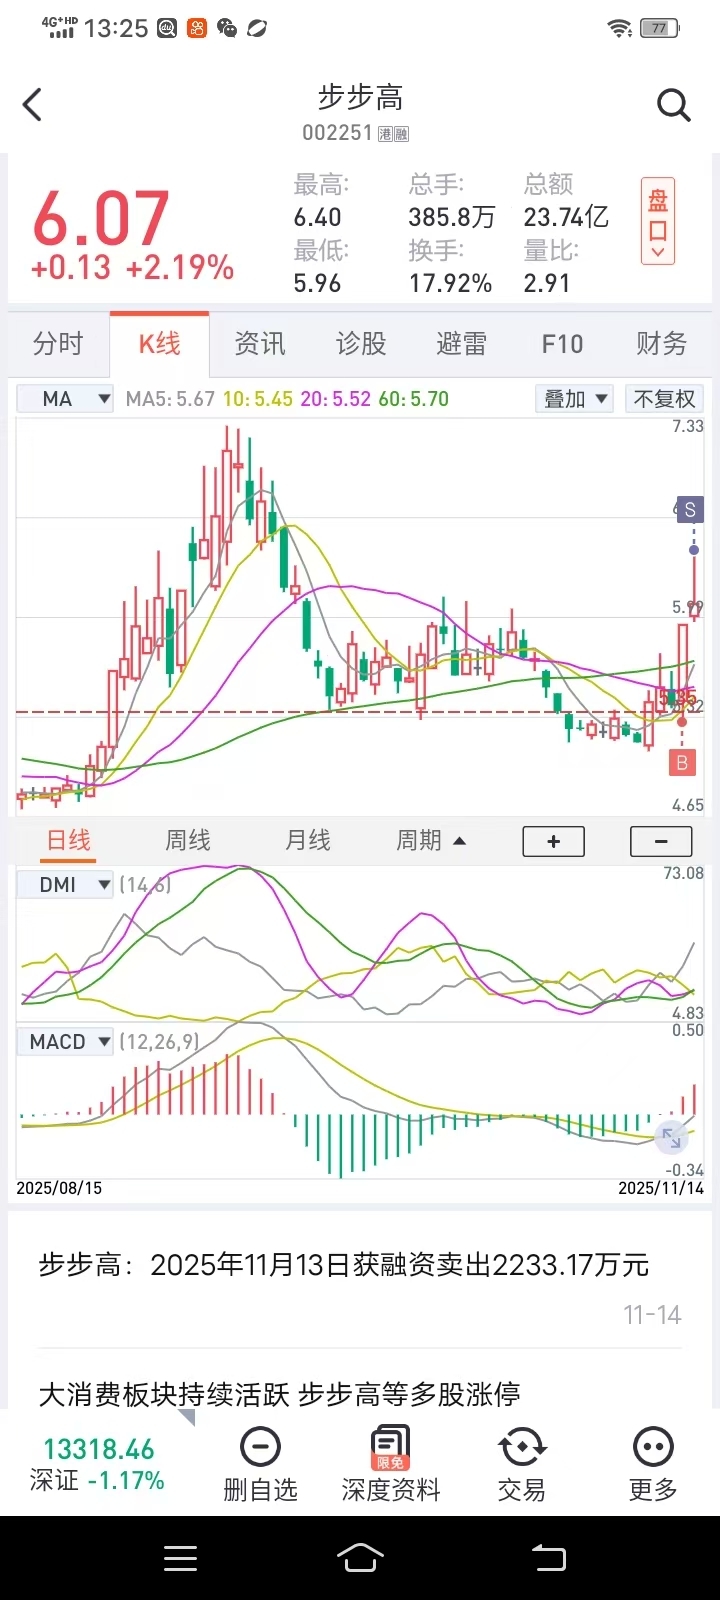Screen dimensions: 720x1600
Task: Open the 资讯 news tab
Action: coord(260,344)
